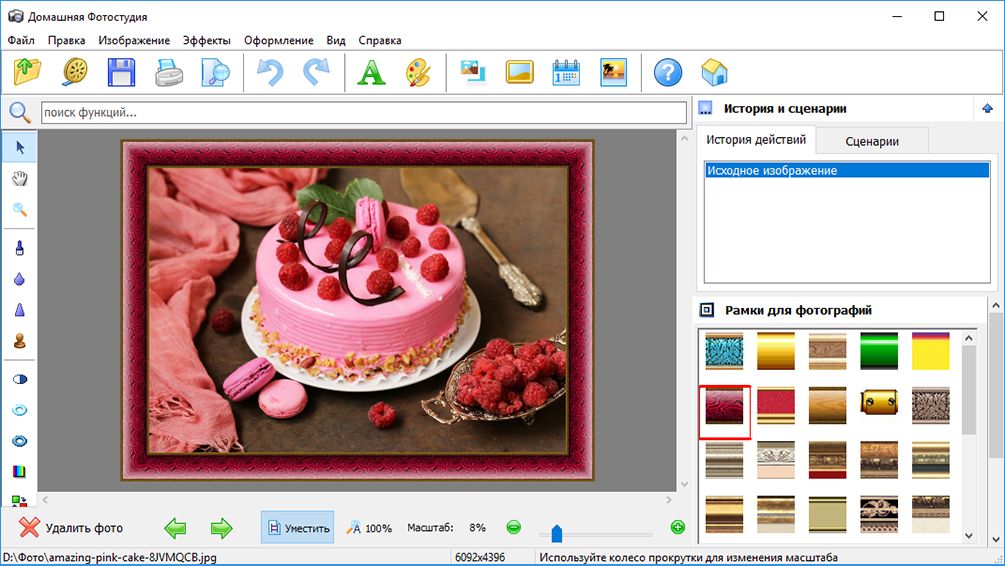1005x566 pixels.
Task: Switch to the Сценарии tab
Action: click(872, 142)
